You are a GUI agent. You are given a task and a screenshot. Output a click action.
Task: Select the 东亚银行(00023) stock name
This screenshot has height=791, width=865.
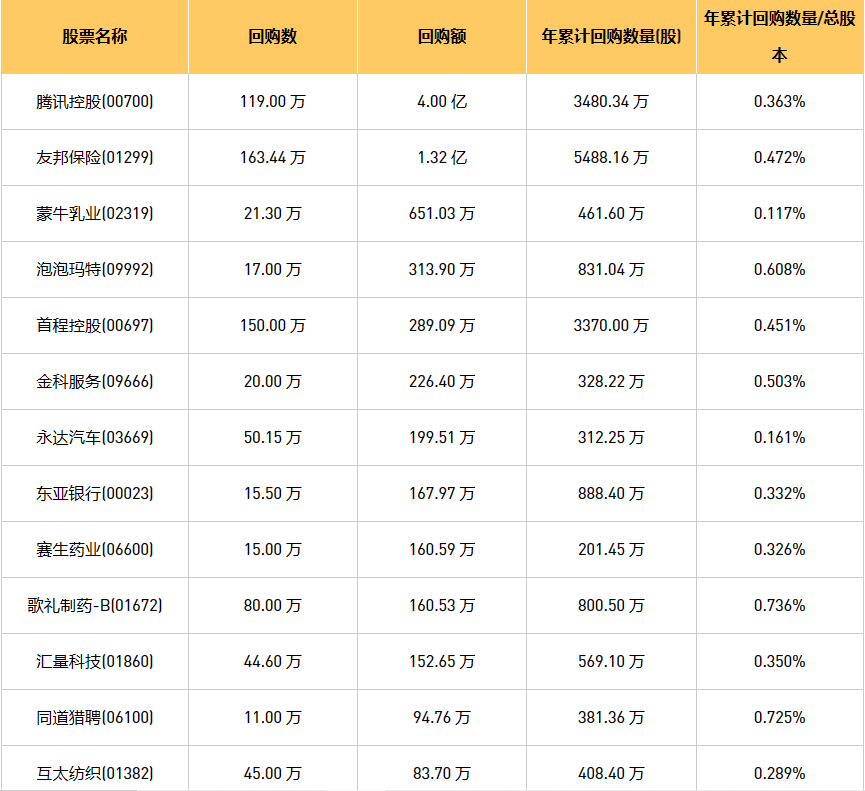94,494
